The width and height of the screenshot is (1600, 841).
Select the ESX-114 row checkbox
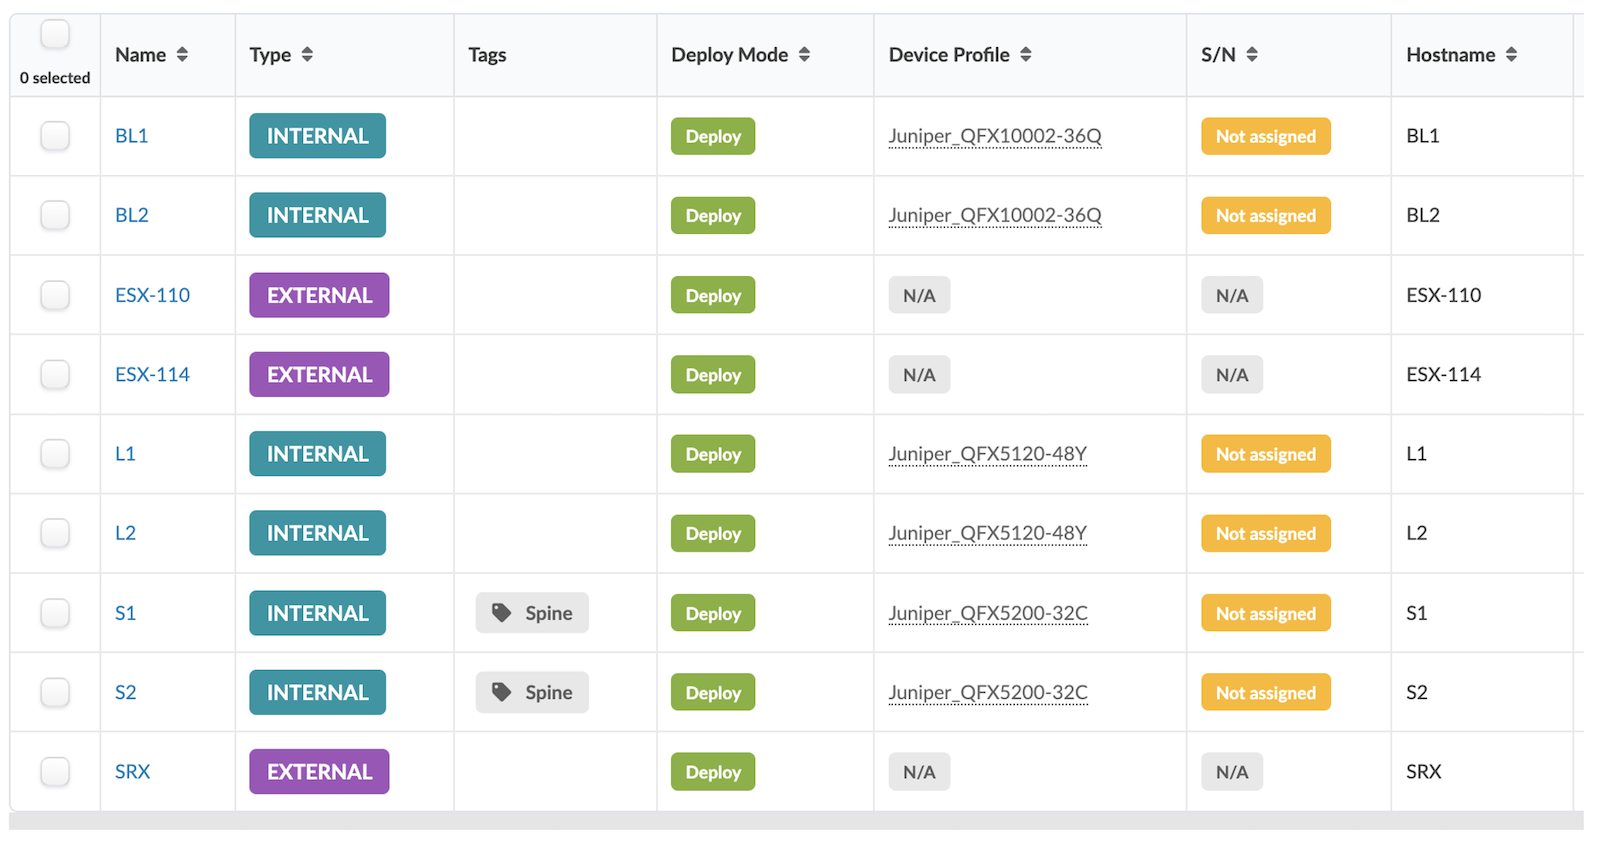coord(55,374)
